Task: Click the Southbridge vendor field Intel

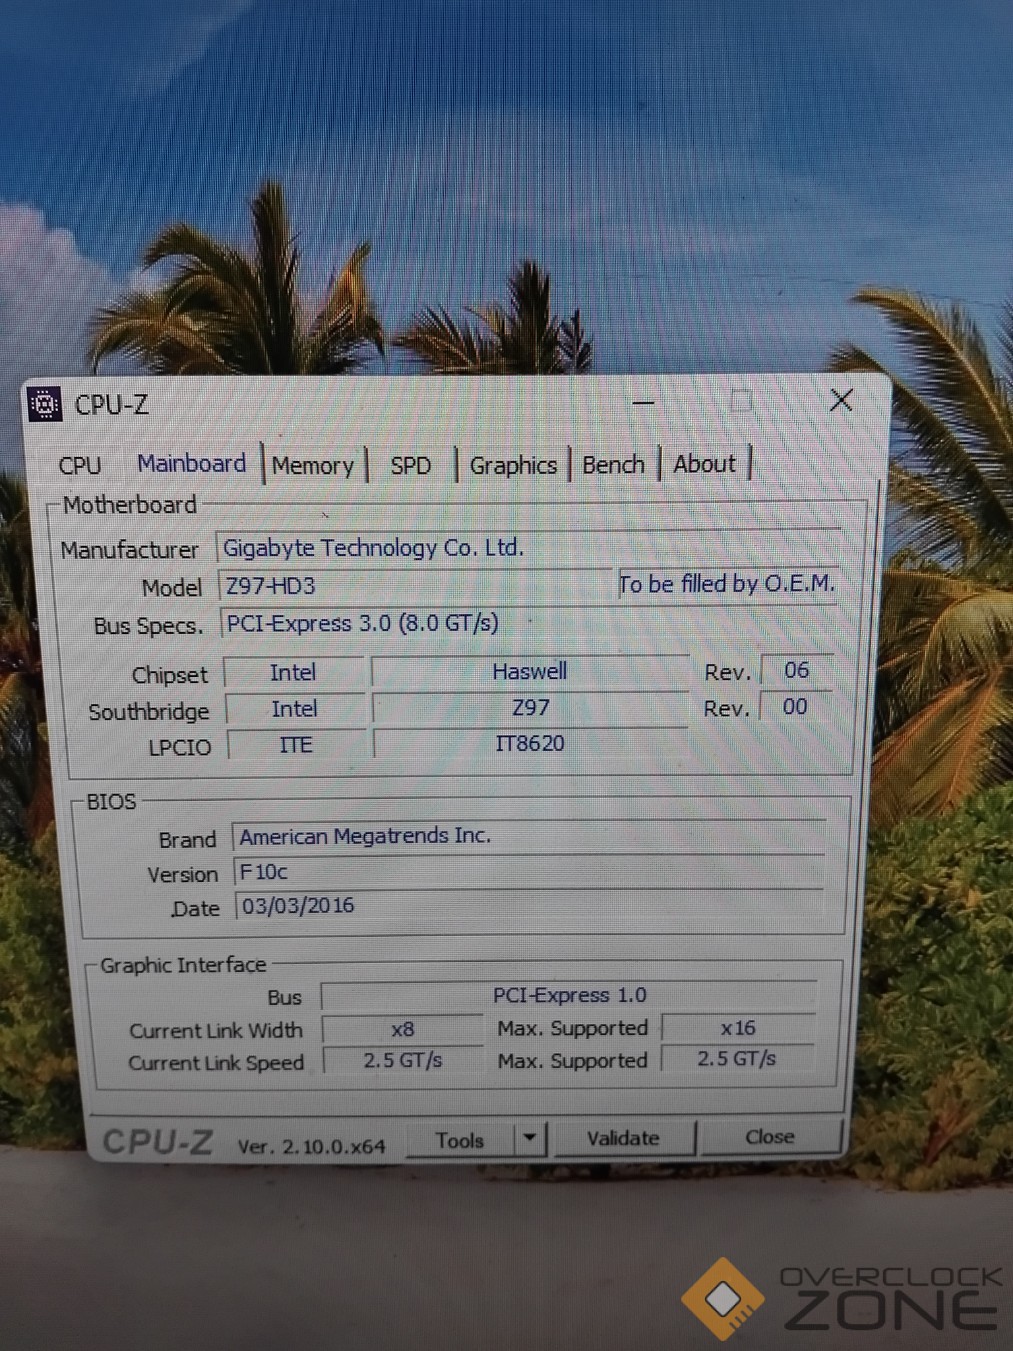Action: pyautogui.click(x=294, y=709)
